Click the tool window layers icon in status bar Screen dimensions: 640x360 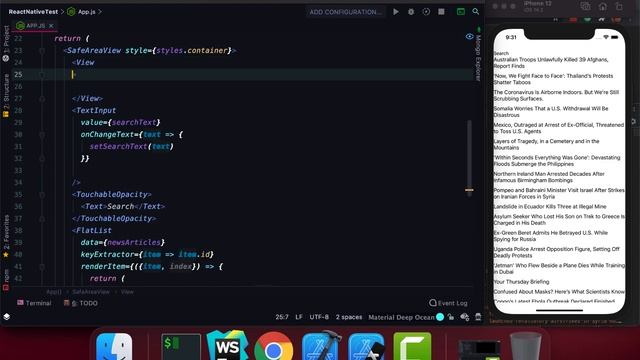click(7, 316)
